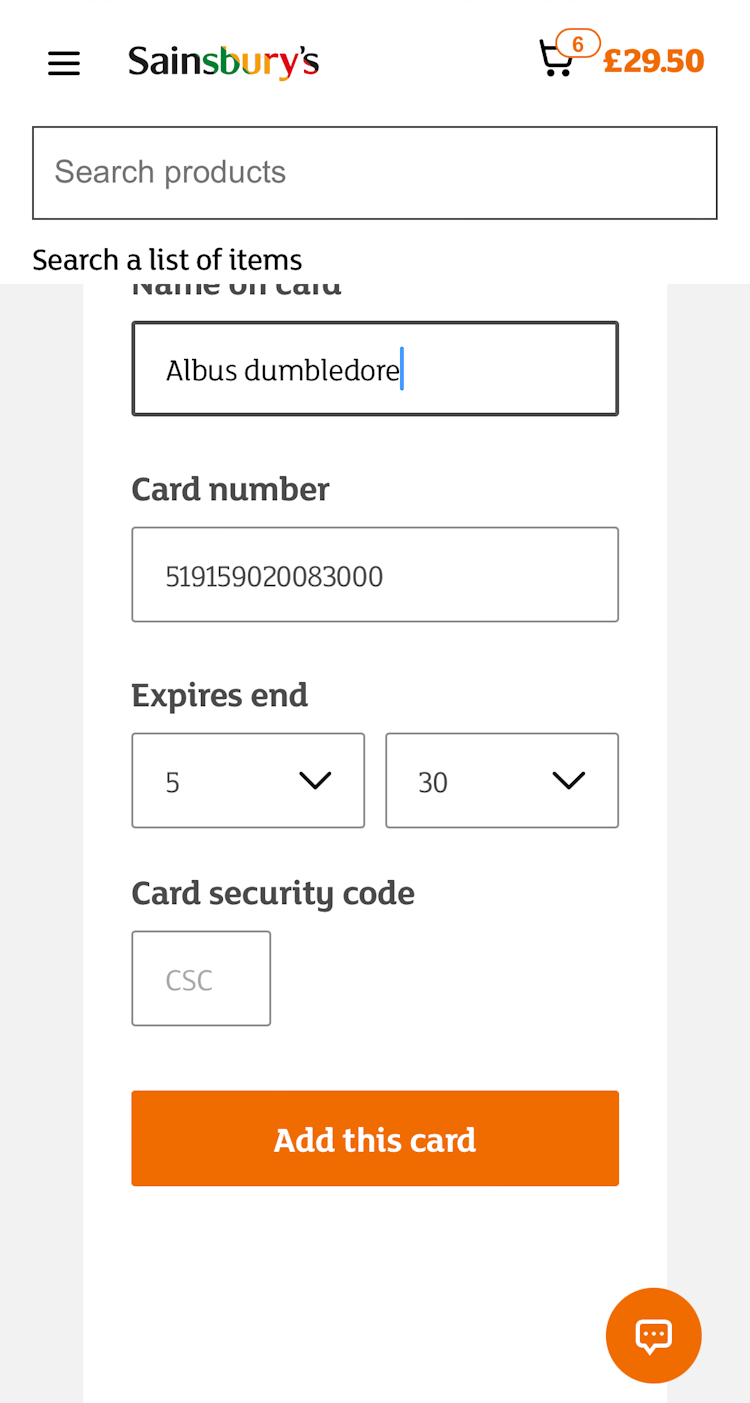Open the shopping trolley icon
750x1403 pixels.
pyautogui.click(x=554, y=60)
